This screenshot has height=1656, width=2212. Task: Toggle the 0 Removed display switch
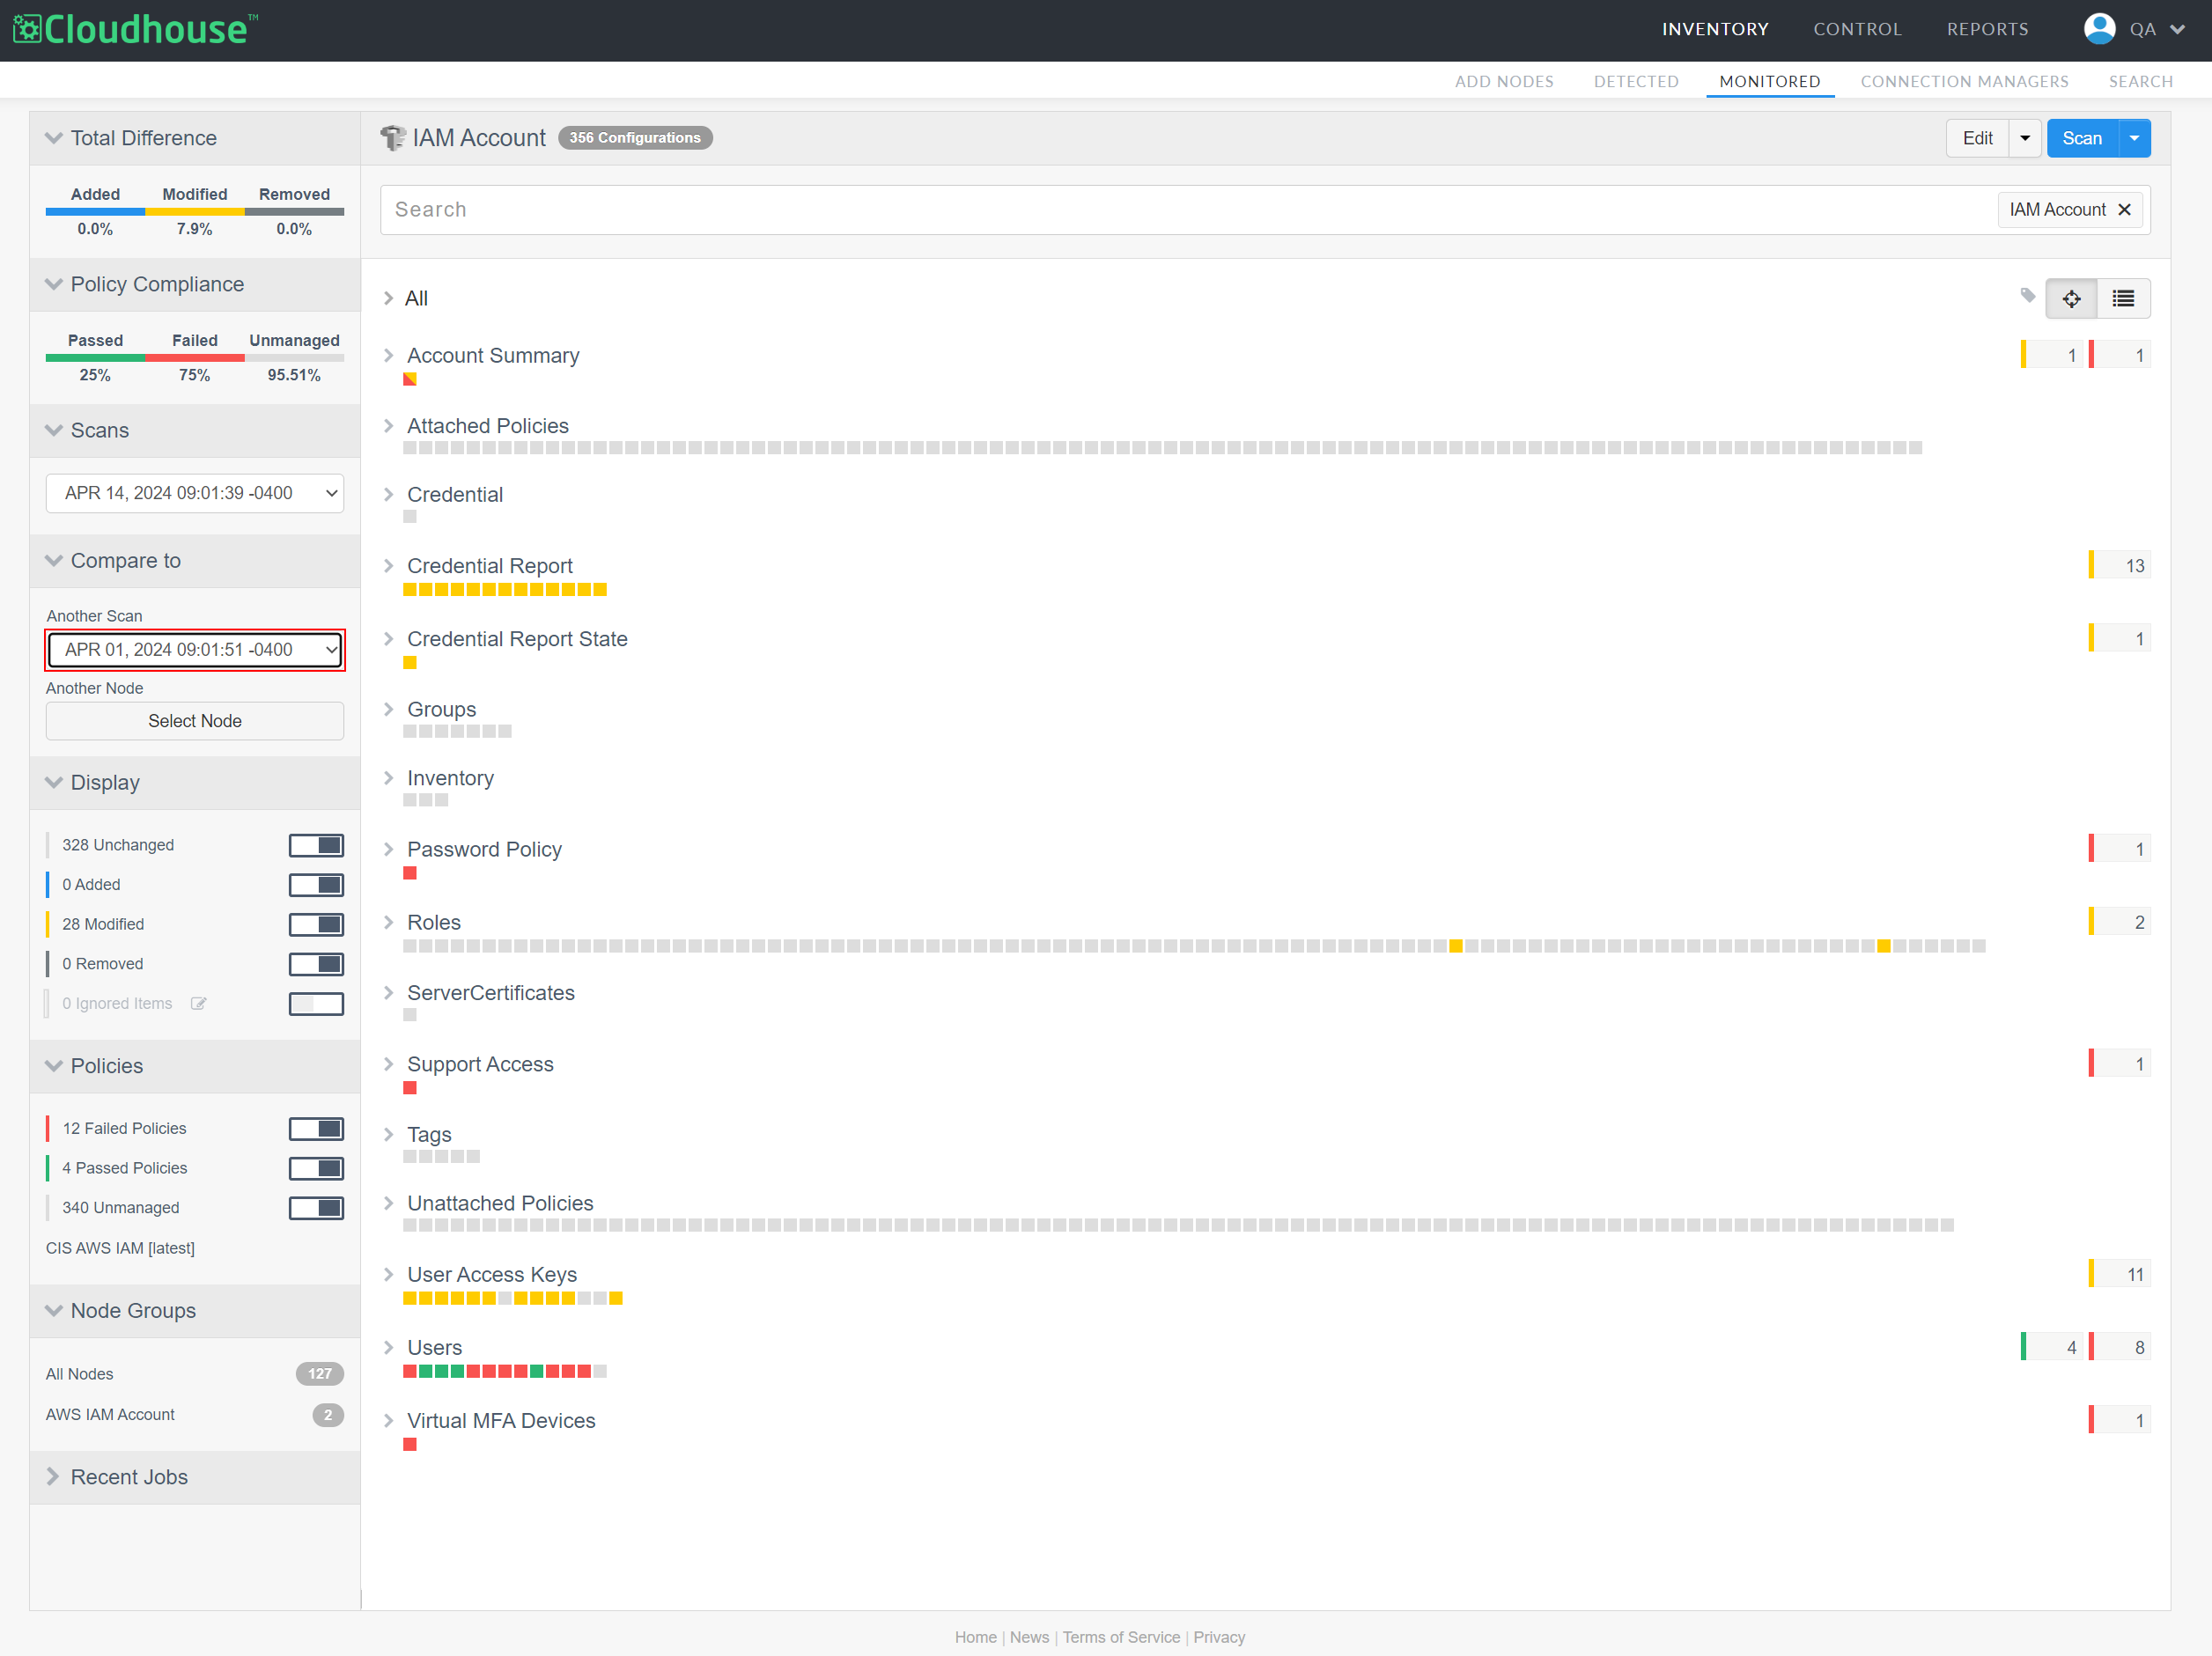coord(316,964)
